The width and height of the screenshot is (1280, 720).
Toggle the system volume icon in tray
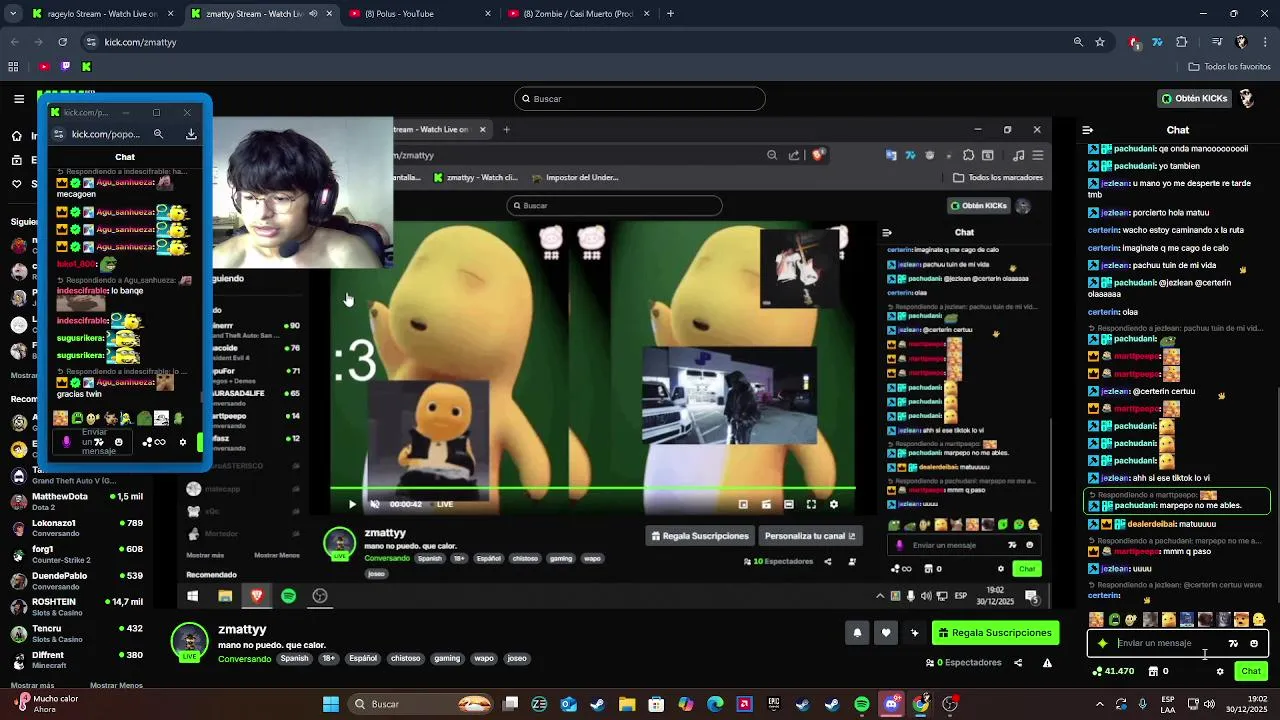[1209, 704]
